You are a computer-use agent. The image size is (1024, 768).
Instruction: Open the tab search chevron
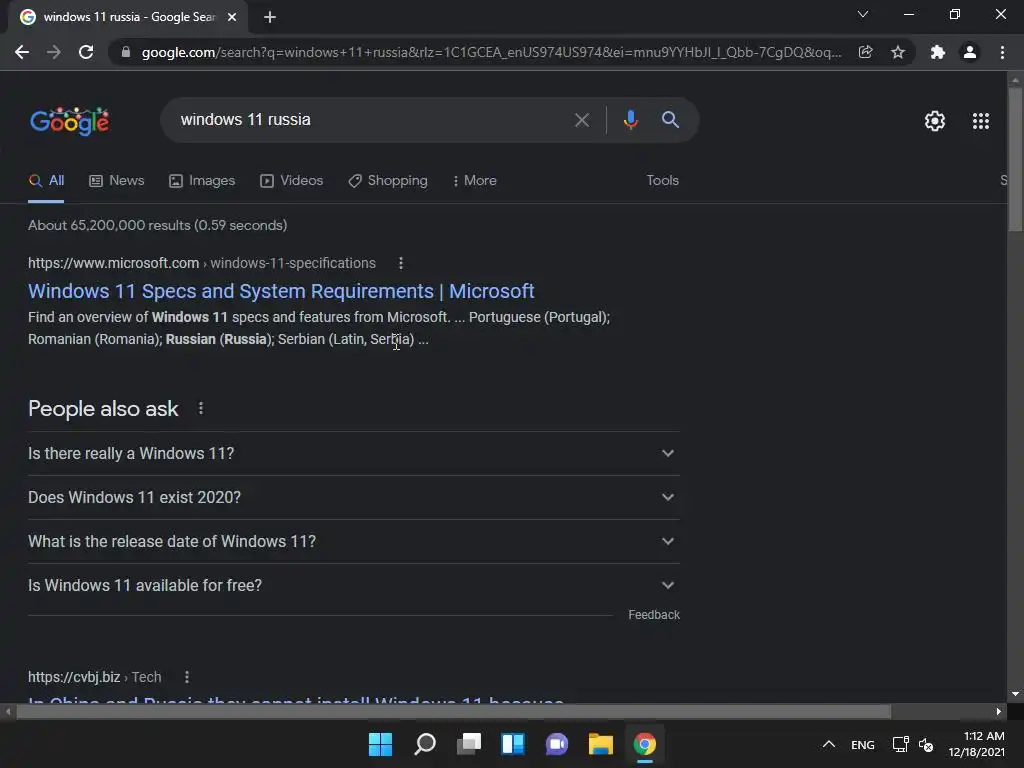863,14
